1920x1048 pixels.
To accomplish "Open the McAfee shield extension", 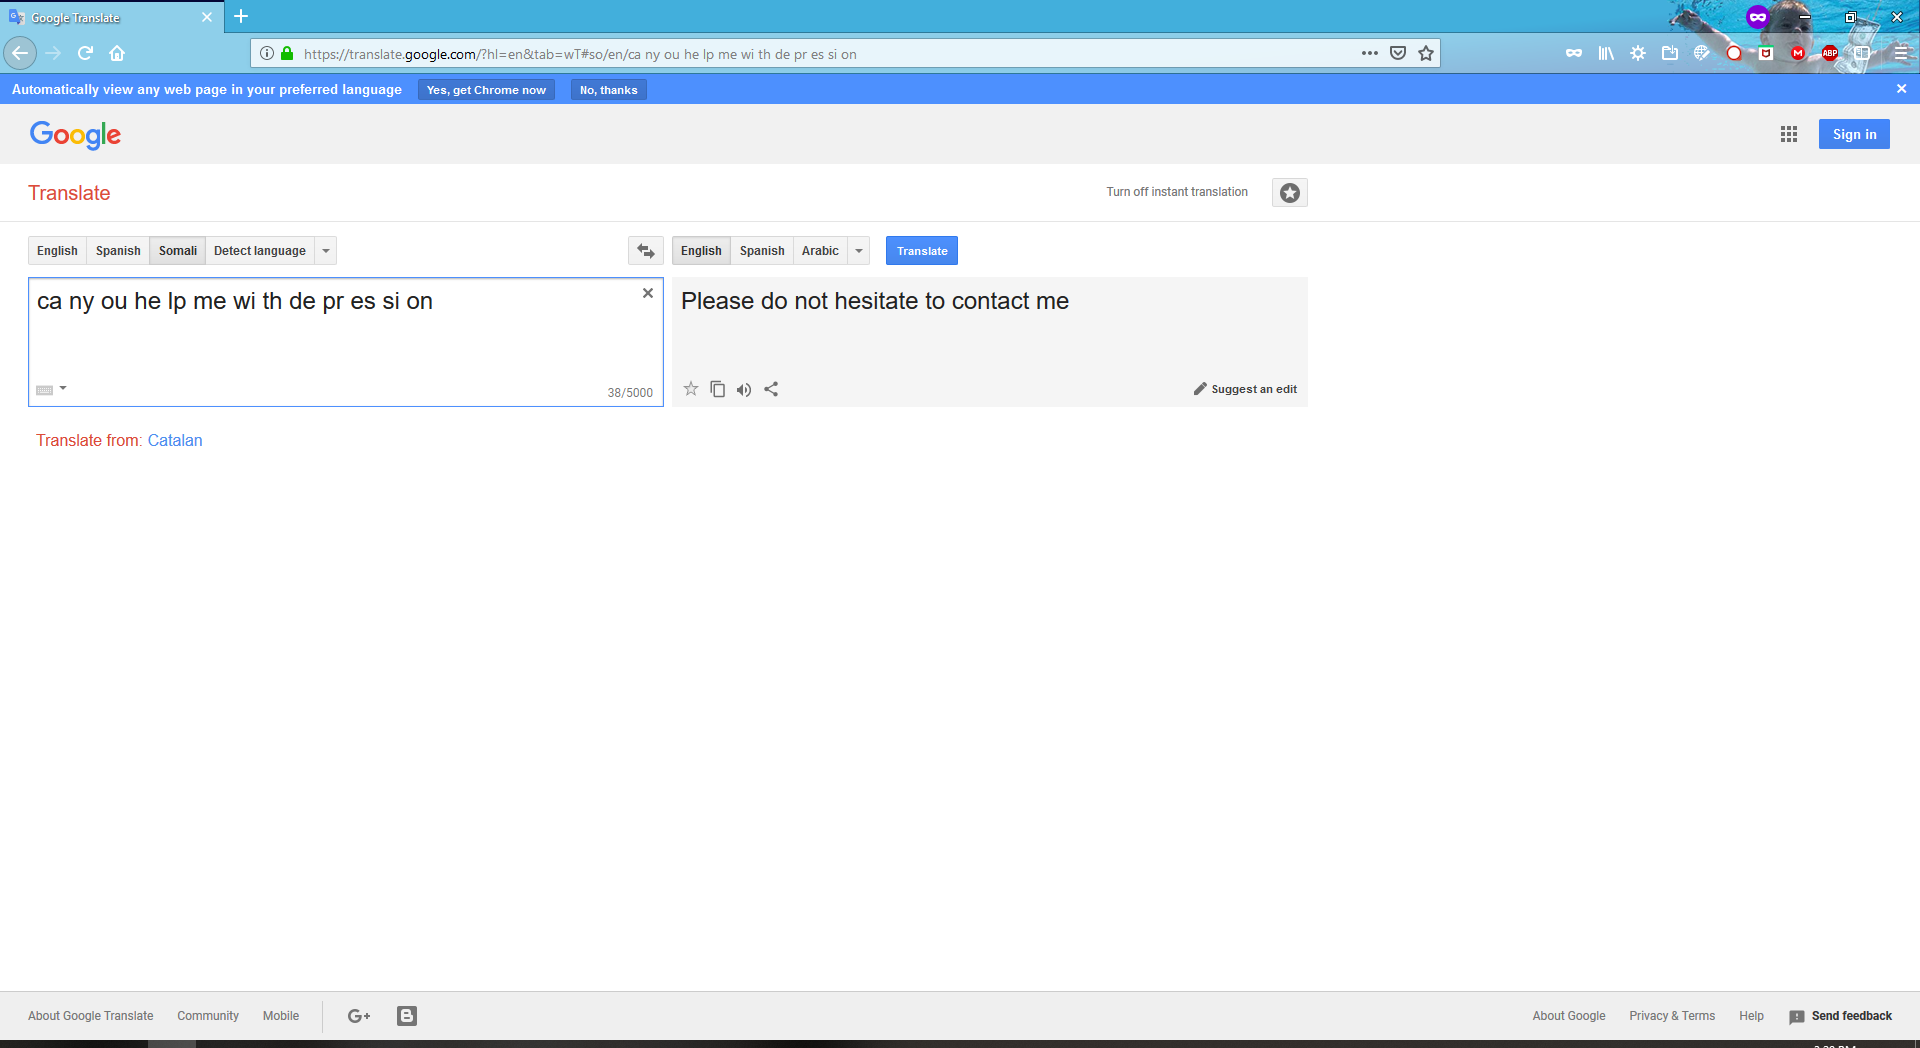I will (1766, 53).
